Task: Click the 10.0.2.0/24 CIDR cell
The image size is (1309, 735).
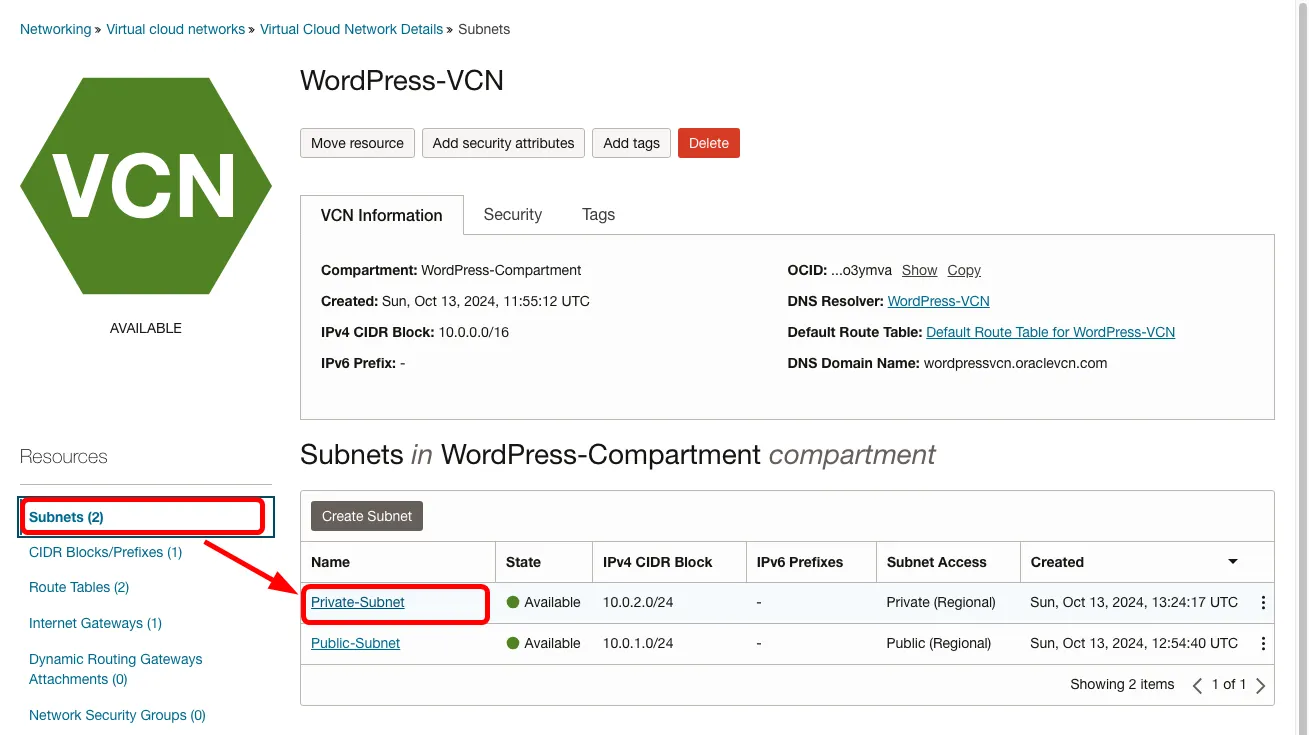Action: click(x=638, y=602)
